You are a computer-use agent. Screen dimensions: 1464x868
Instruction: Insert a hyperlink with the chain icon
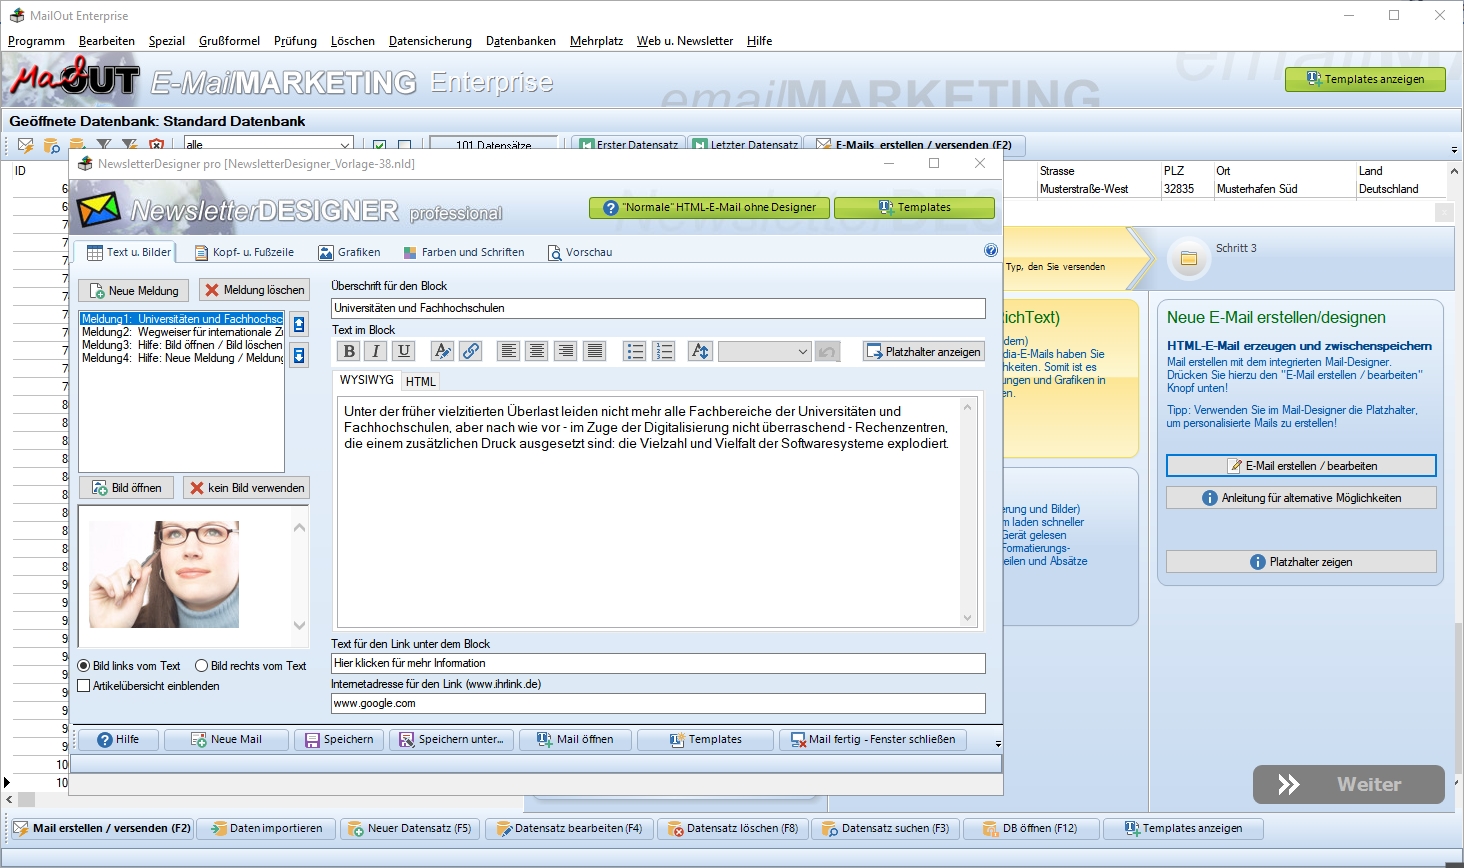coord(471,351)
